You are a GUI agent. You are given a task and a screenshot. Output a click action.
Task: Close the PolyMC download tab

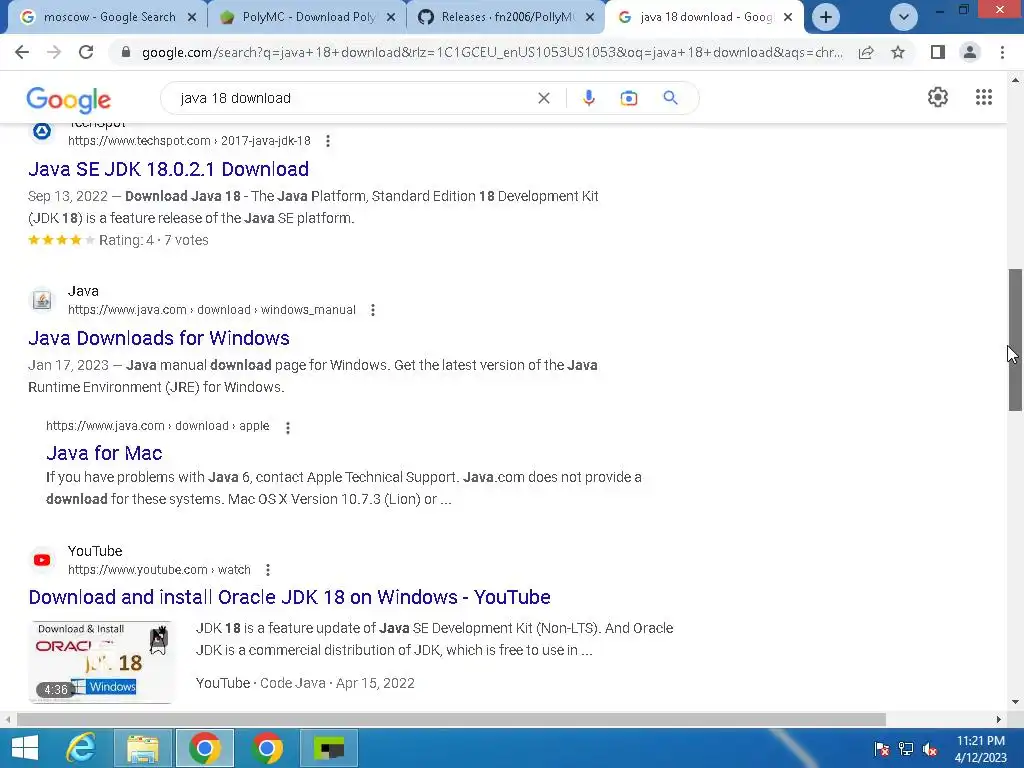(391, 18)
